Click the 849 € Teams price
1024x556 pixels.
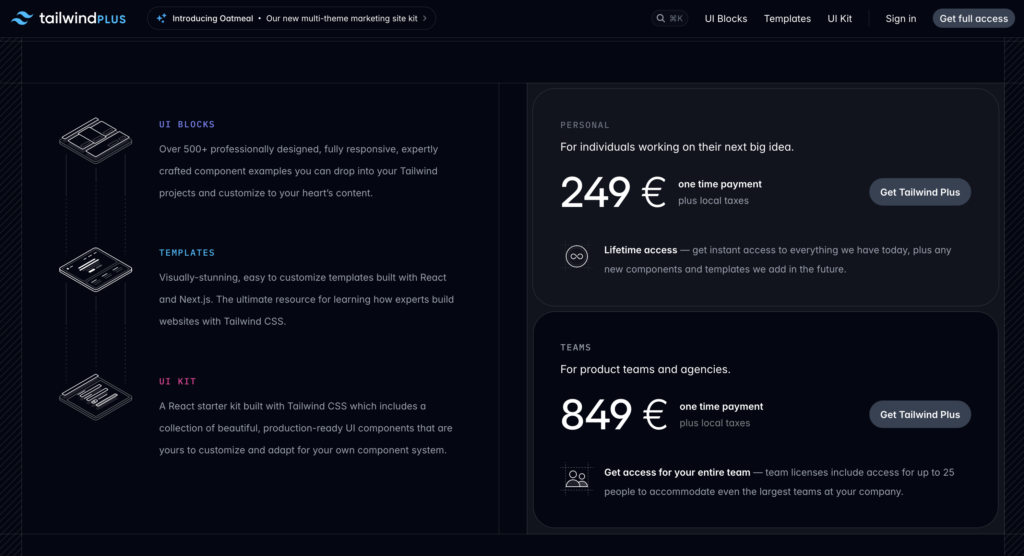point(613,414)
